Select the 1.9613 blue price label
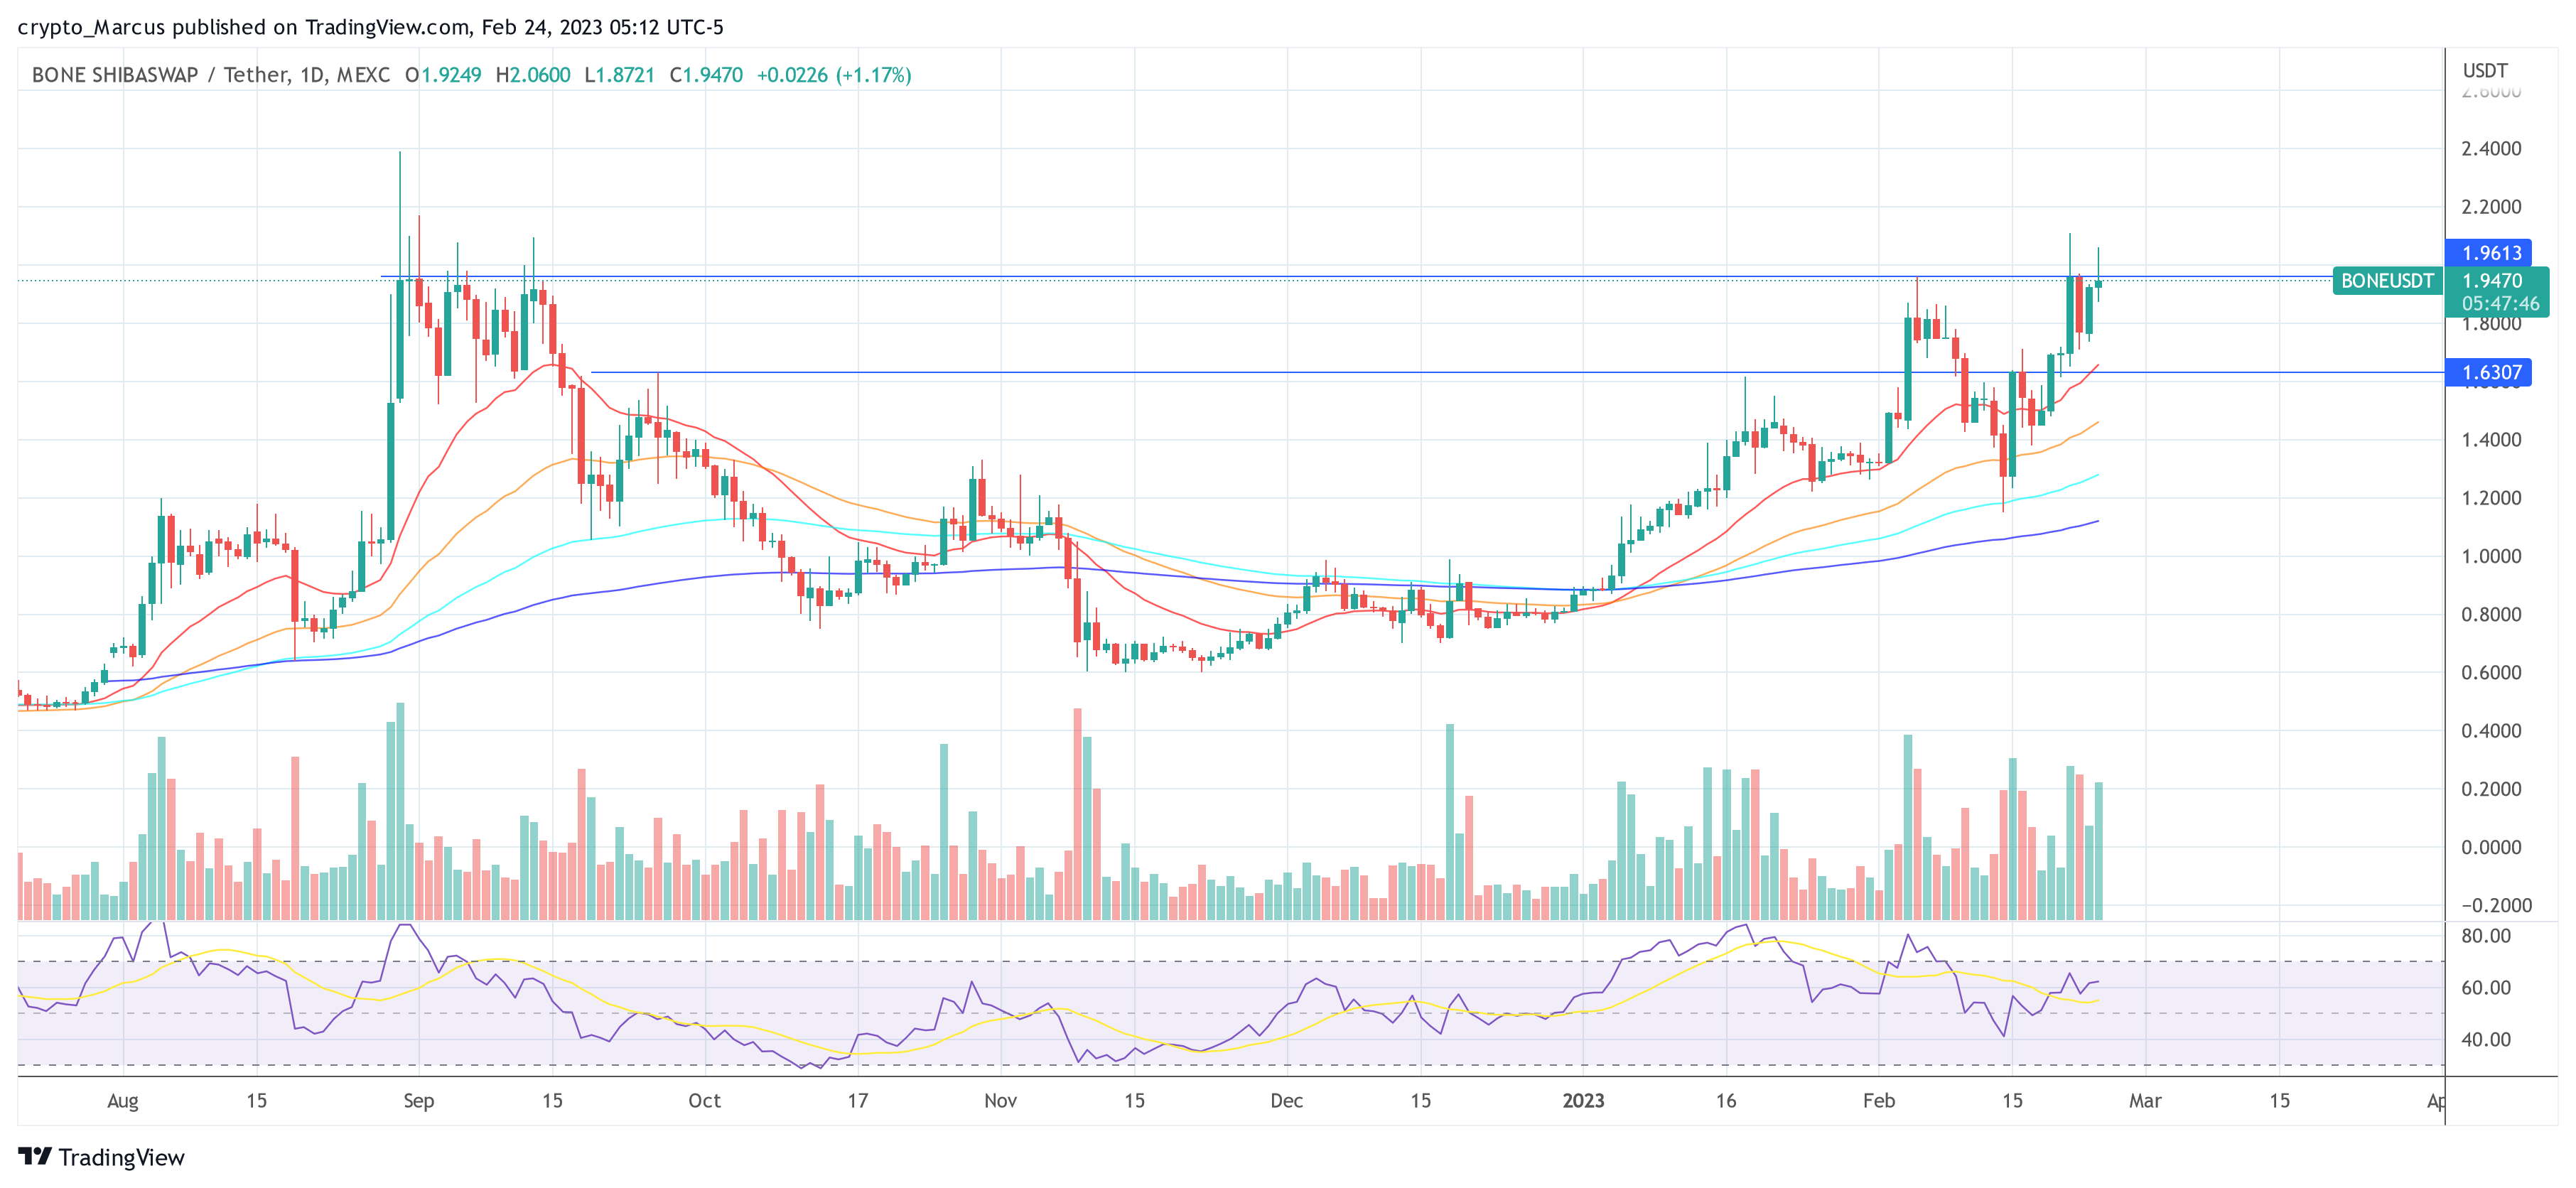This screenshot has width=2576, height=1188. pyautogui.click(x=2492, y=253)
